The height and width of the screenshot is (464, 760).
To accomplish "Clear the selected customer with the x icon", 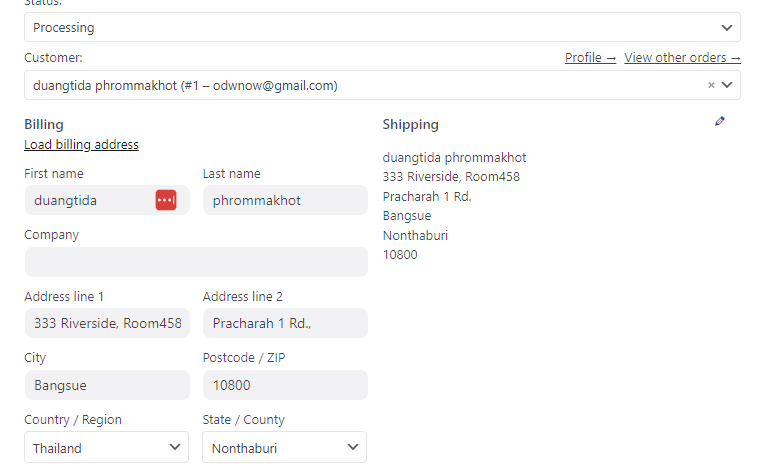I will coord(711,85).
